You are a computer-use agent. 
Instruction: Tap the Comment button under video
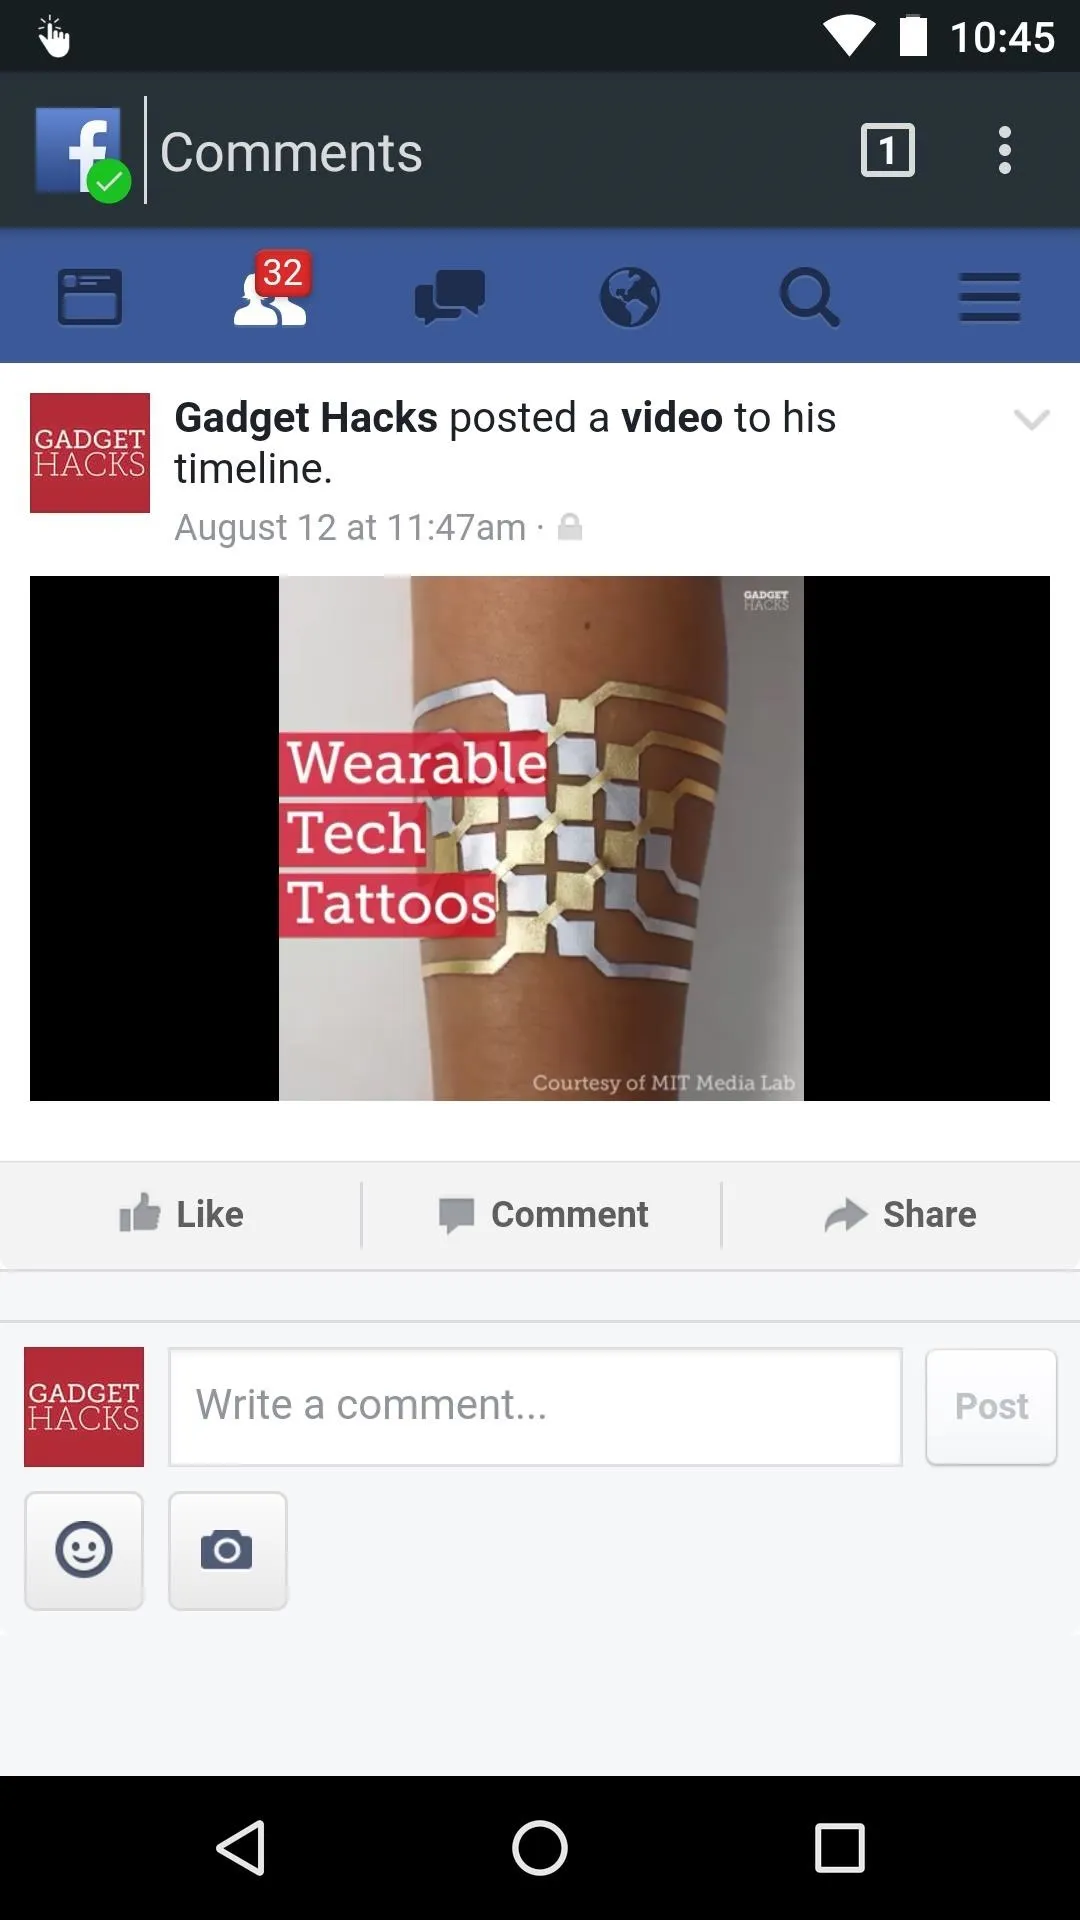coord(543,1214)
